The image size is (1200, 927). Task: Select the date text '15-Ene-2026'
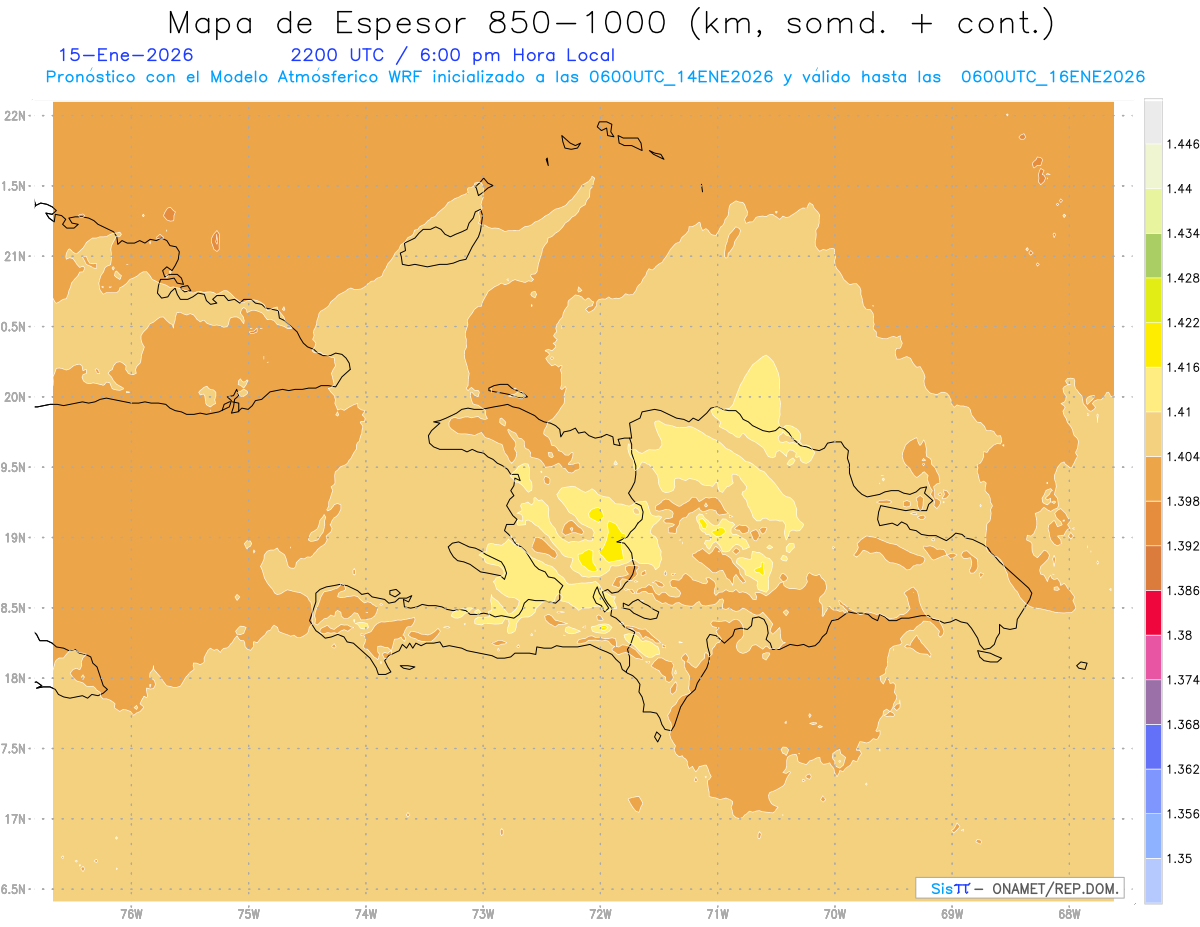126,56
